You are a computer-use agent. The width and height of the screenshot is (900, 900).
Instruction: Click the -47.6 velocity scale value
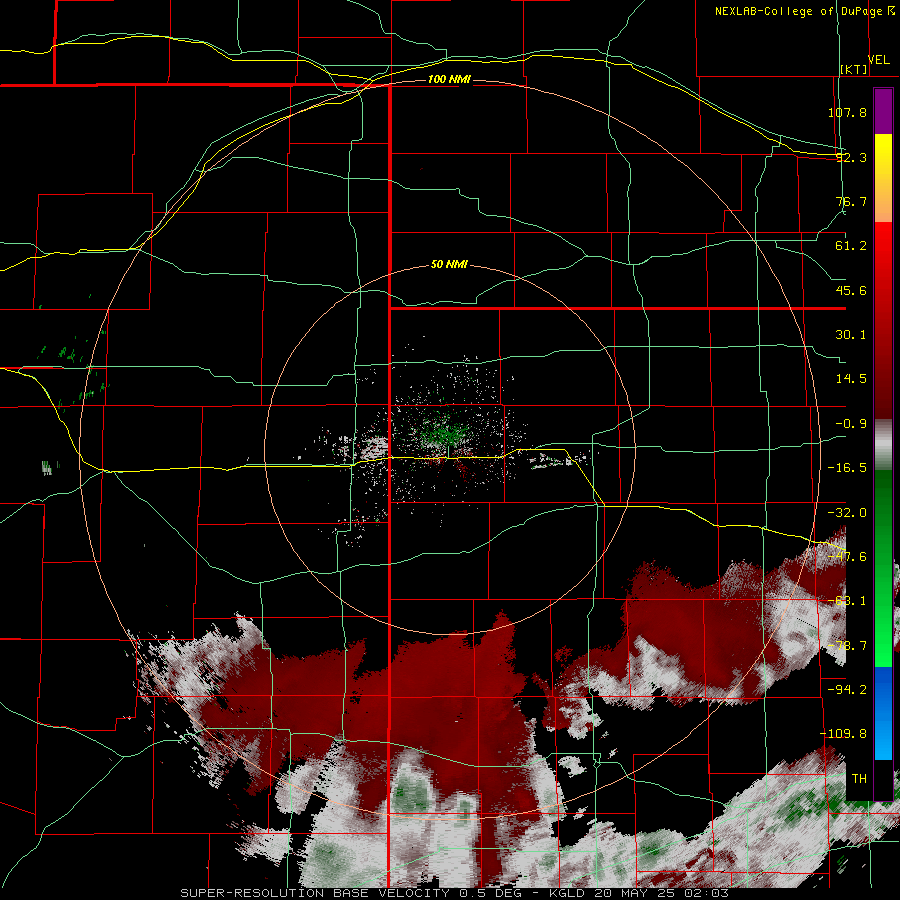pyautogui.click(x=847, y=557)
